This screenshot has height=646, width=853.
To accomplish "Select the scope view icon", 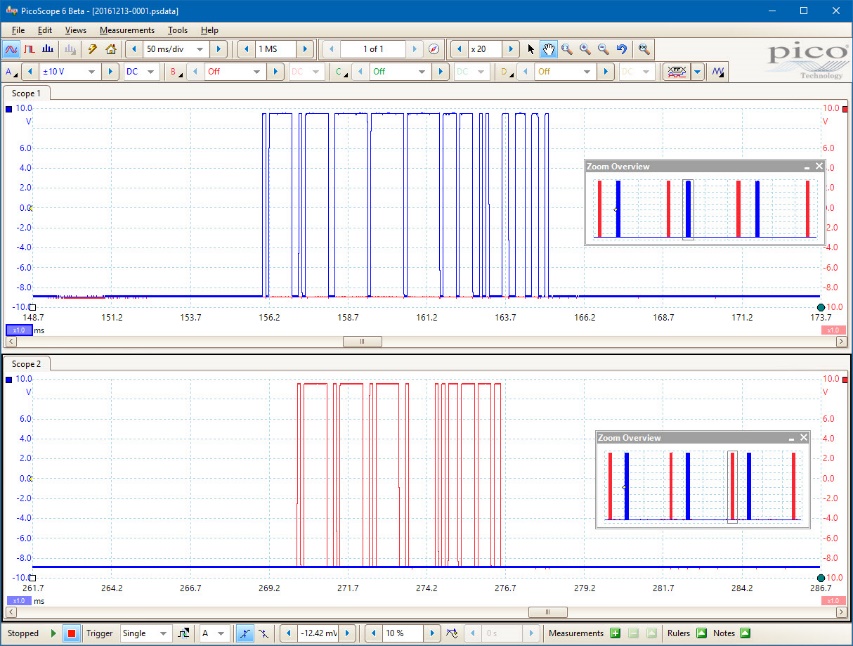I will 13,48.
